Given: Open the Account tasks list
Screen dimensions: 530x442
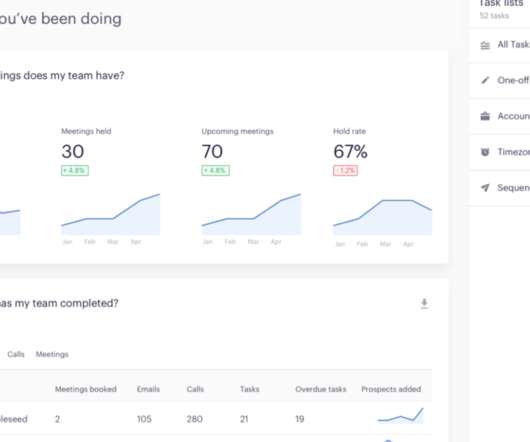Looking at the screenshot, I should (500, 116).
